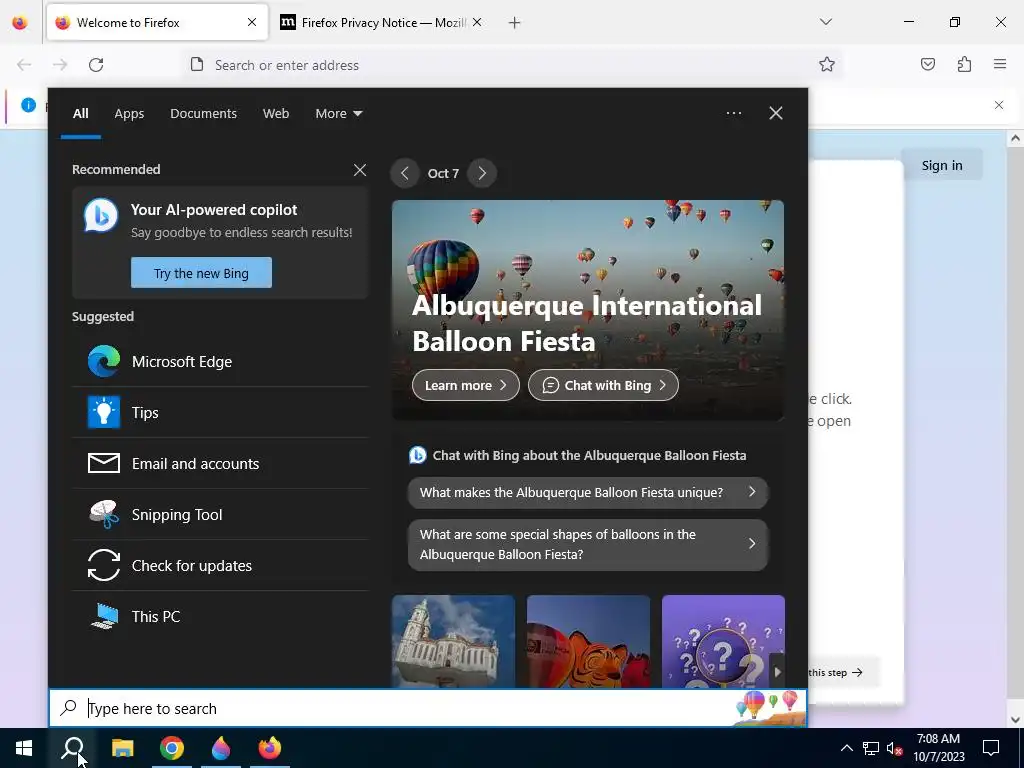Close the Windows search panel

(776, 113)
